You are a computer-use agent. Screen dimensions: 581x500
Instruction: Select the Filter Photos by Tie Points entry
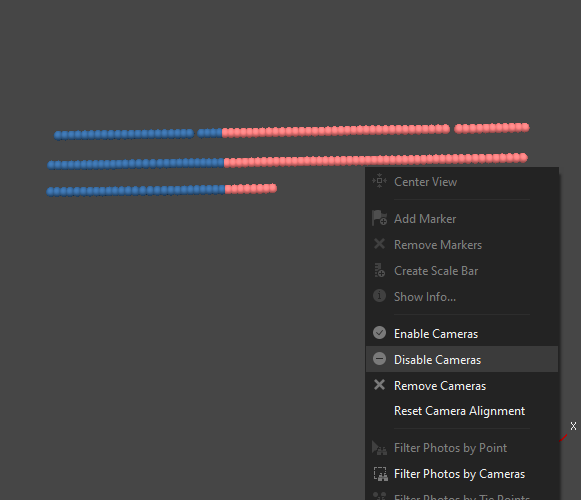coord(462,496)
